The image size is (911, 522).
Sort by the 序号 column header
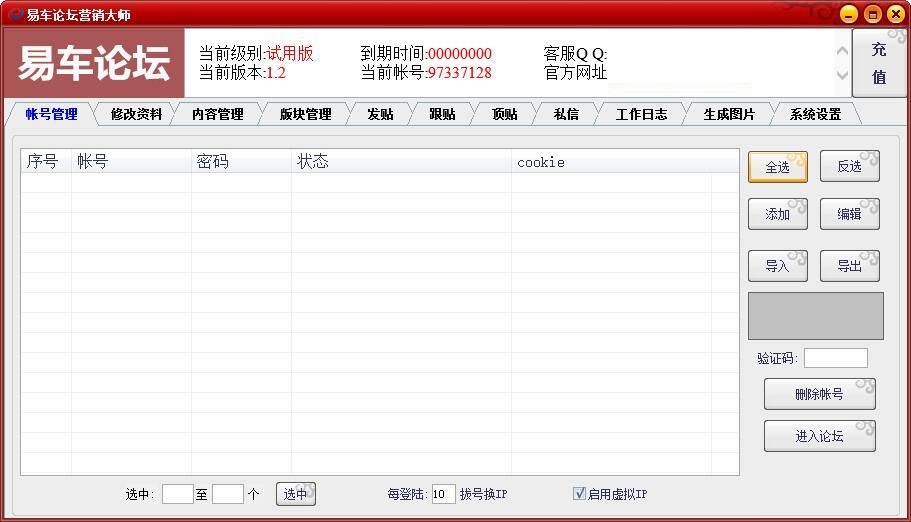[46, 161]
